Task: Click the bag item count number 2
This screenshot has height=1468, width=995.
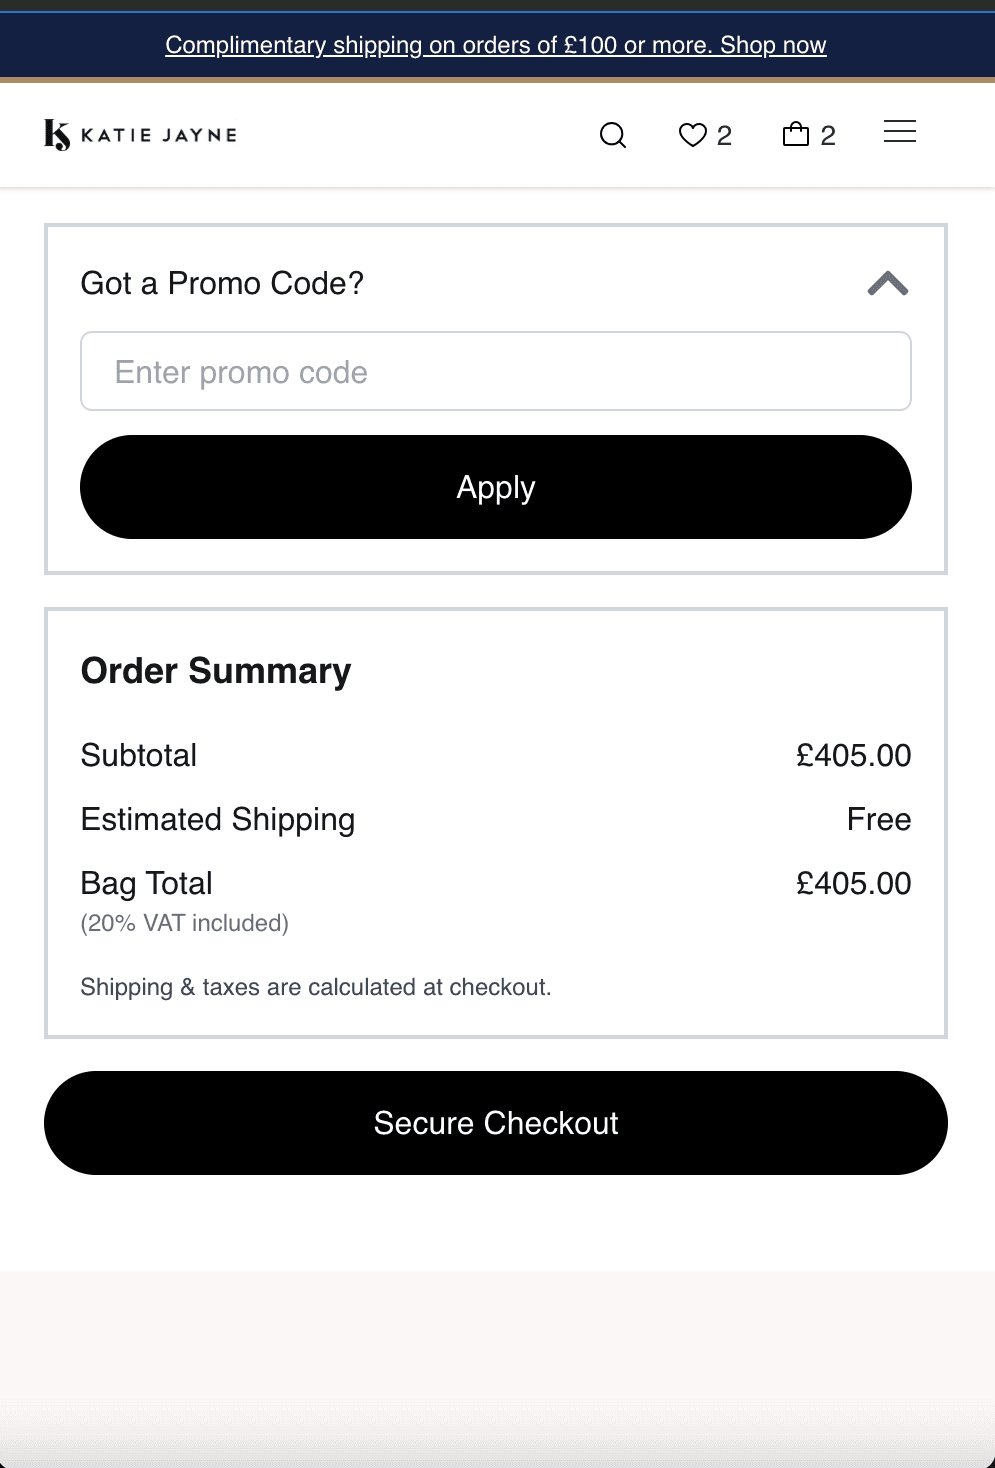Action: (828, 136)
